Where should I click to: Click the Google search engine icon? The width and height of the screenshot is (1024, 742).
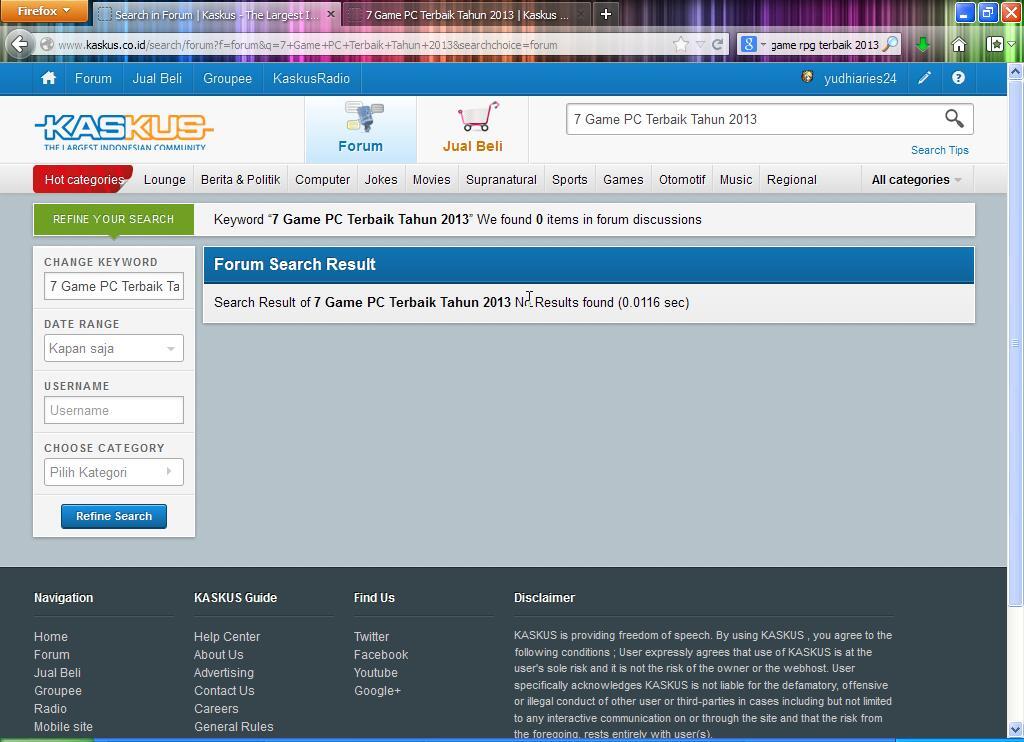click(x=748, y=44)
